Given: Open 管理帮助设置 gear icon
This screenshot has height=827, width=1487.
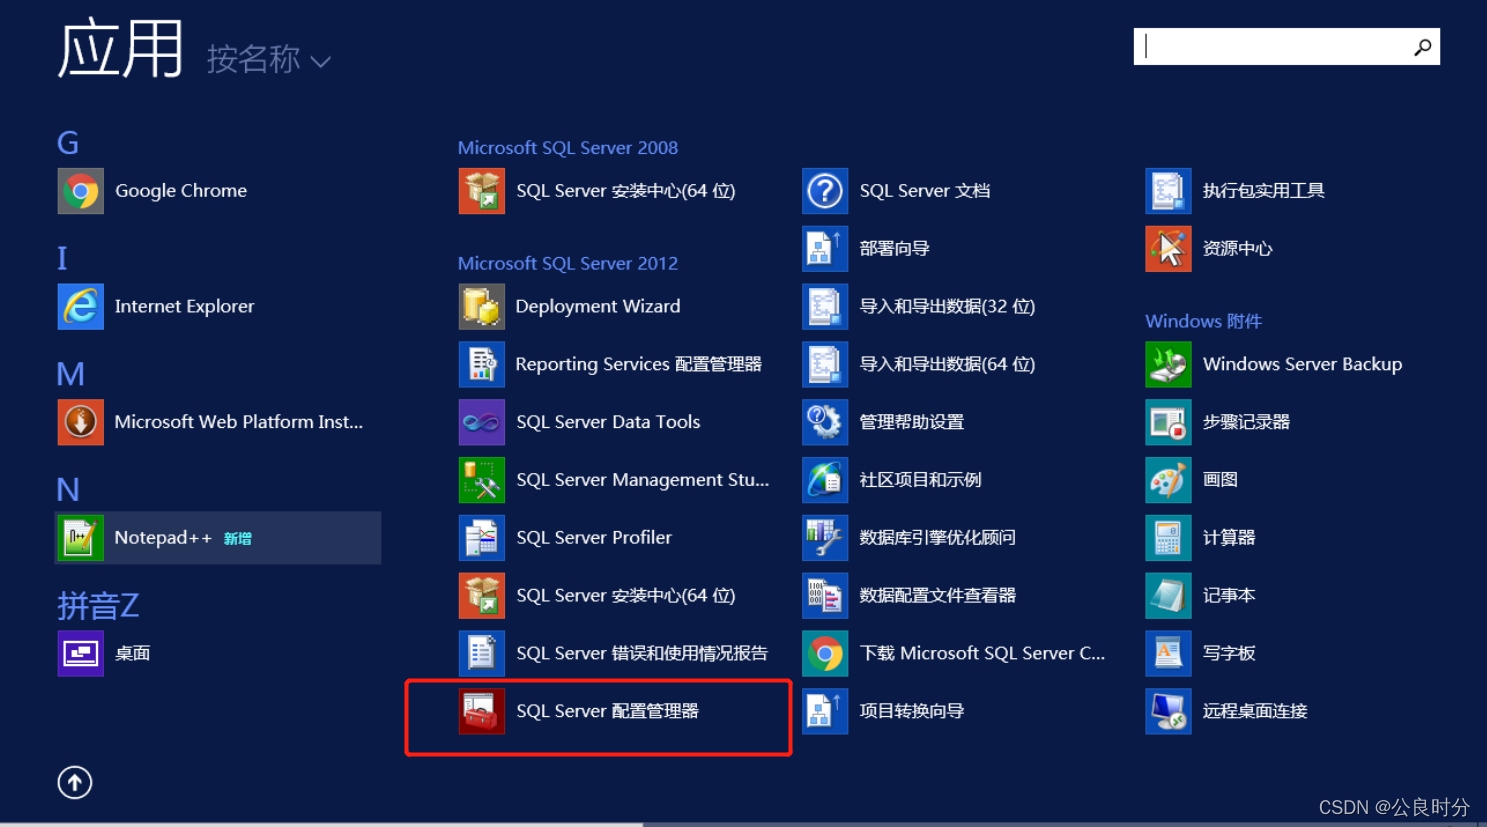Looking at the screenshot, I should click(825, 422).
